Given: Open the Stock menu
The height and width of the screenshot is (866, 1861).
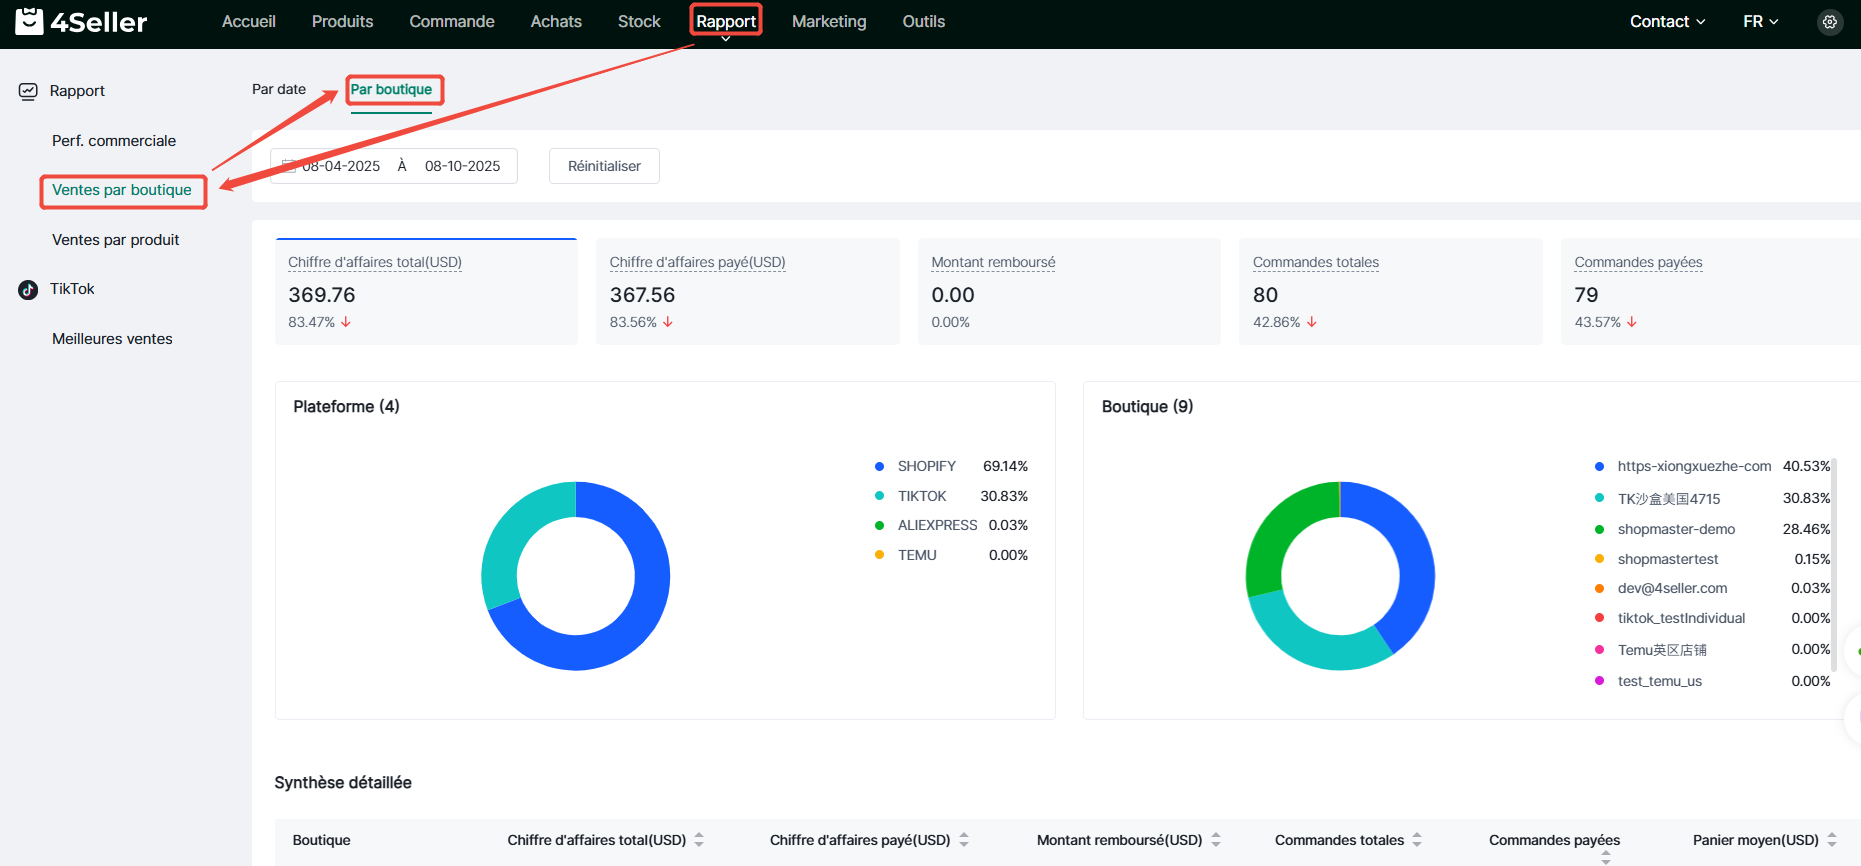Looking at the screenshot, I should click(x=639, y=21).
